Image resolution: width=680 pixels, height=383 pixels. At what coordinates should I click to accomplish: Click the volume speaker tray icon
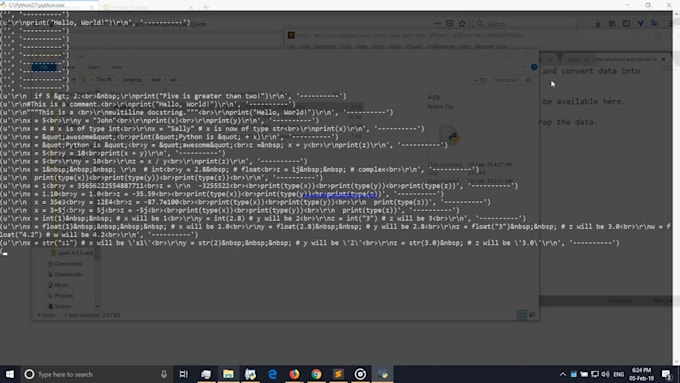tap(605, 374)
